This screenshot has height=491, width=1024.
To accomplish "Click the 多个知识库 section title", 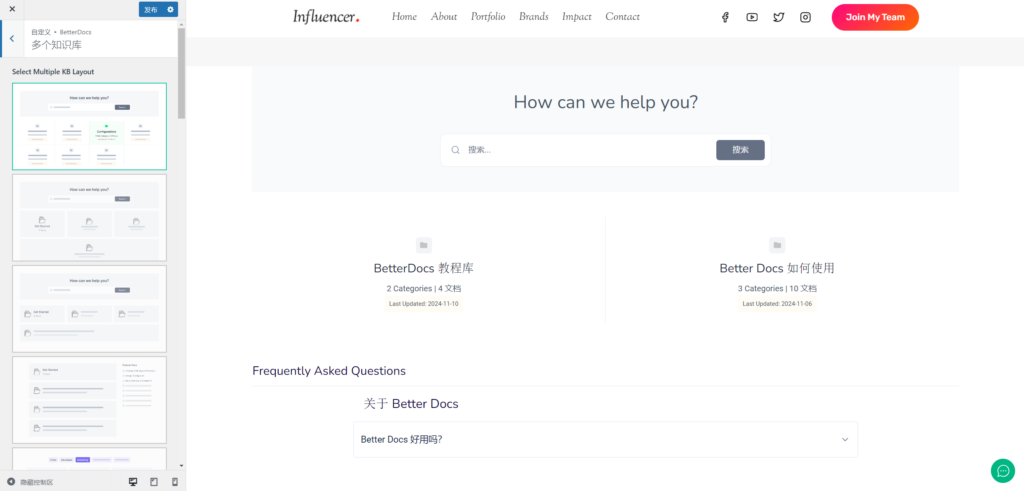I will 56,45.
